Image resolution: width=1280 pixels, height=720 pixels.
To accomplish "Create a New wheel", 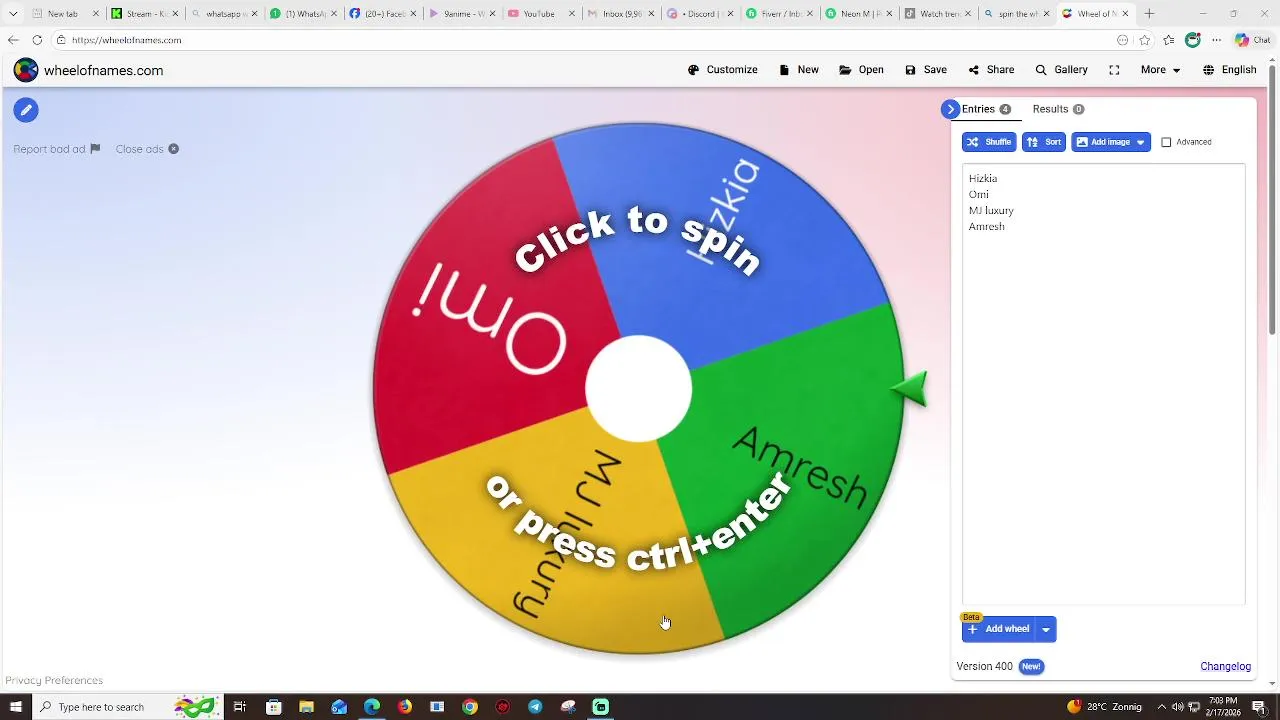I will (798, 70).
